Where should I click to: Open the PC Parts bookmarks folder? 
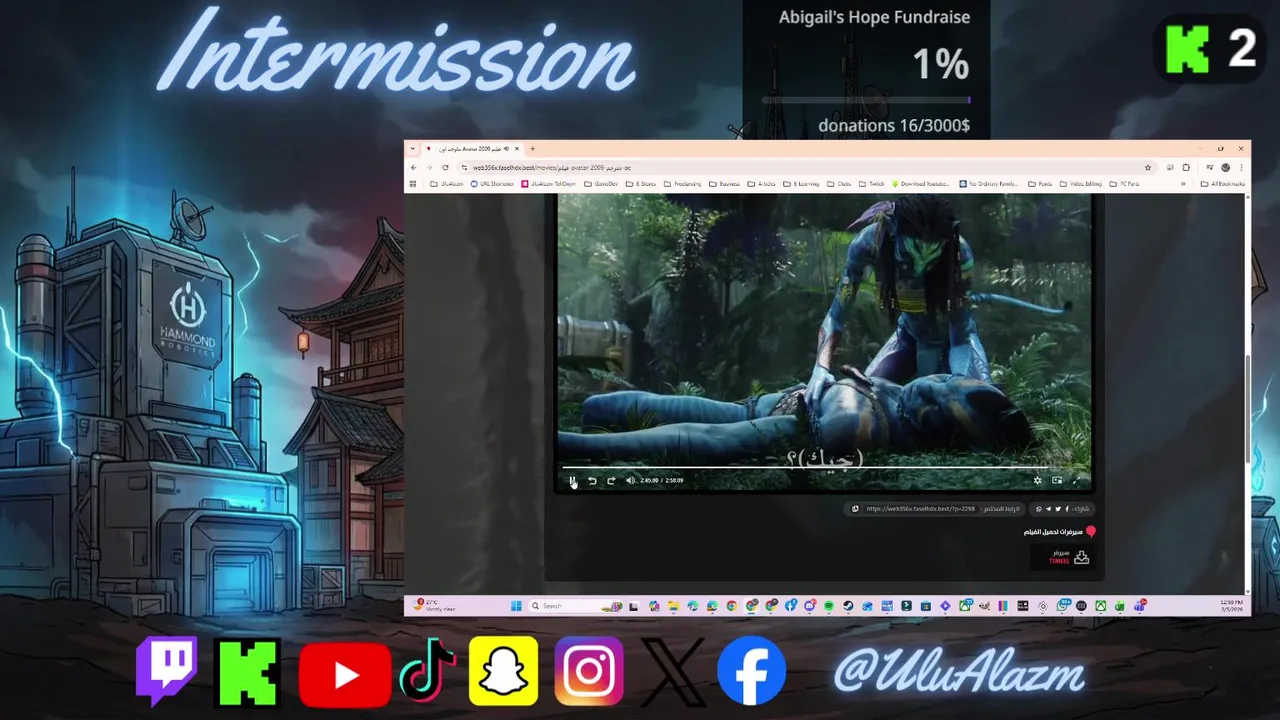(1122, 184)
